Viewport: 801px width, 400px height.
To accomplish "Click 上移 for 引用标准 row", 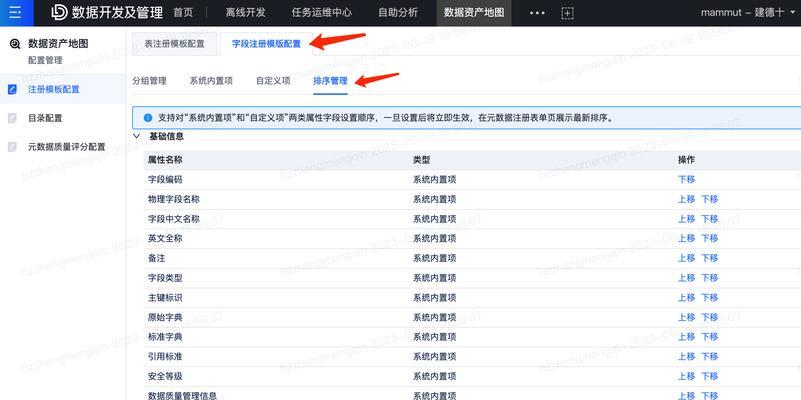I will tap(686, 357).
